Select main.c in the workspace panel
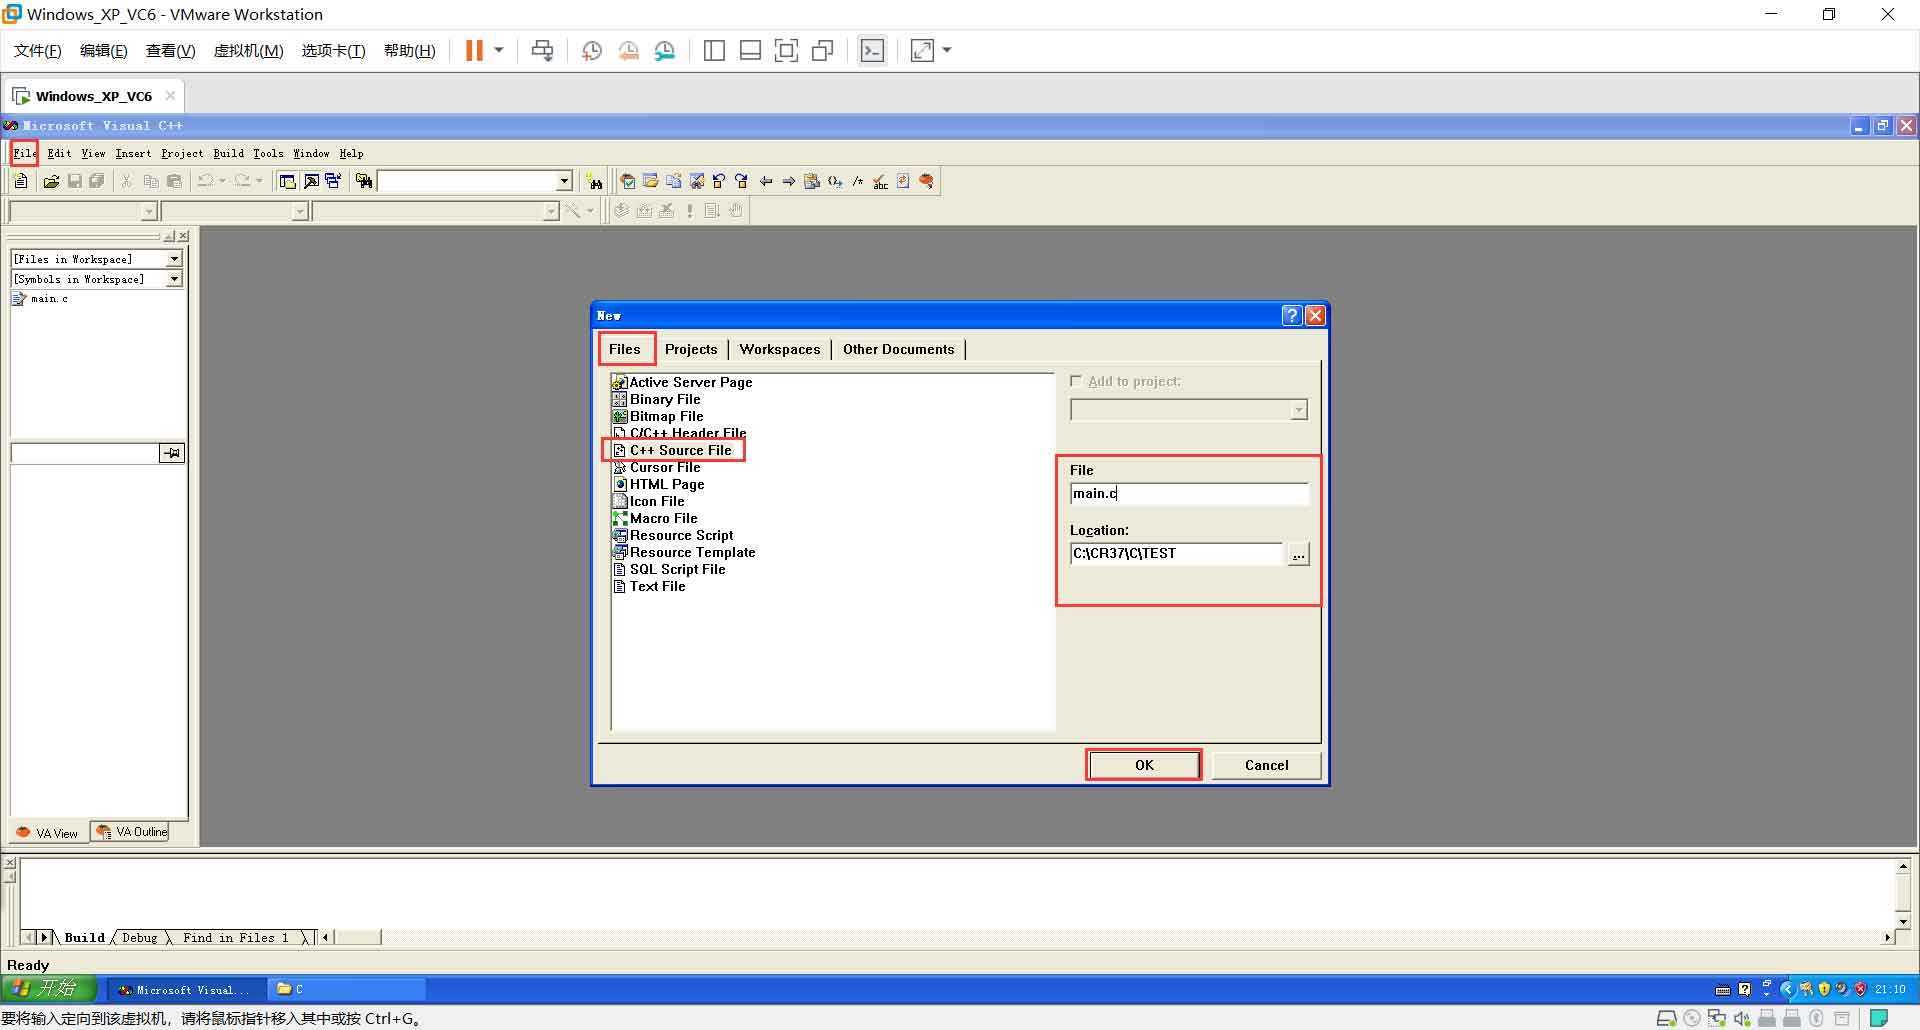Viewport: 1920px width, 1030px height. point(41,299)
